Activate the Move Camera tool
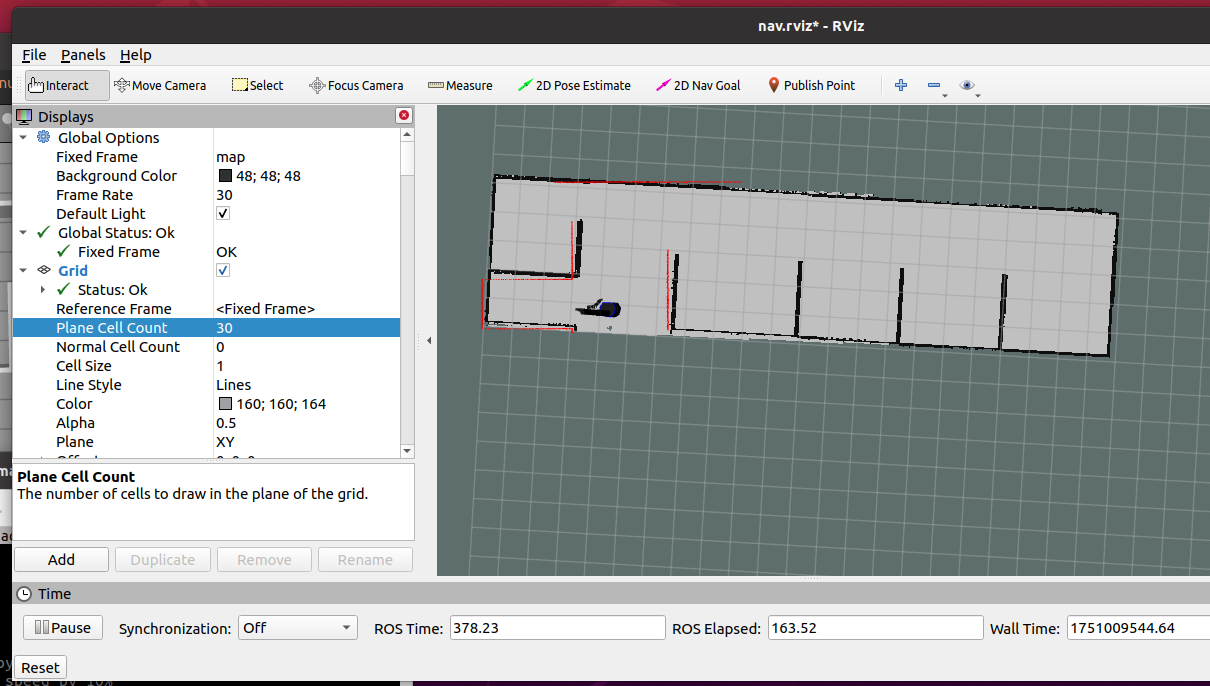Screen dimensions: 1210x686 tap(160, 85)
